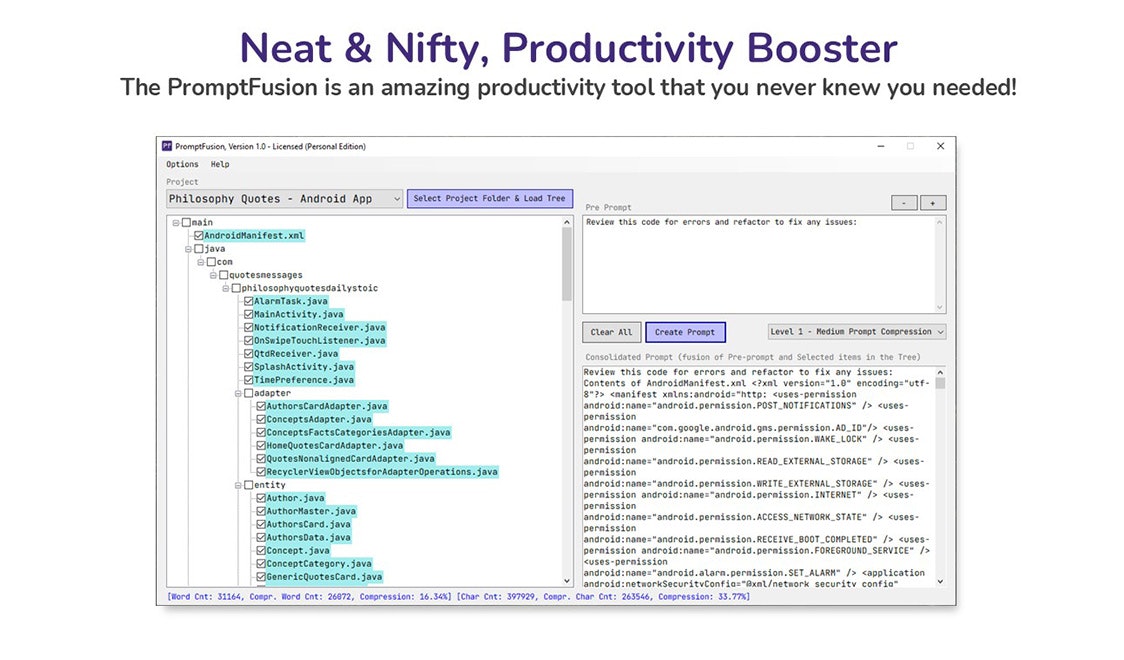Uncheck MainActivity.java checkbox
This screenshot has height=660, width=1124.
(x=249, y=315)
